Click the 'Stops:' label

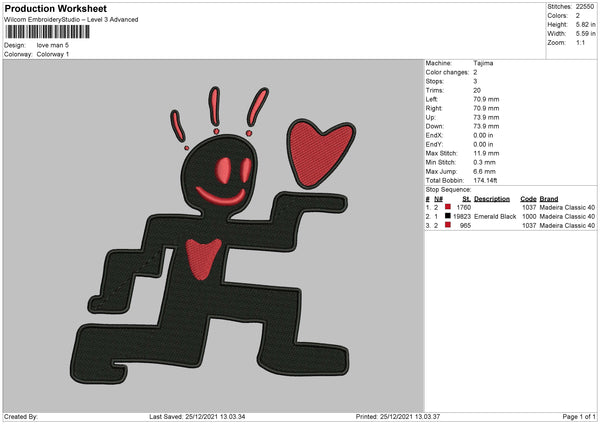pos(435,82)
